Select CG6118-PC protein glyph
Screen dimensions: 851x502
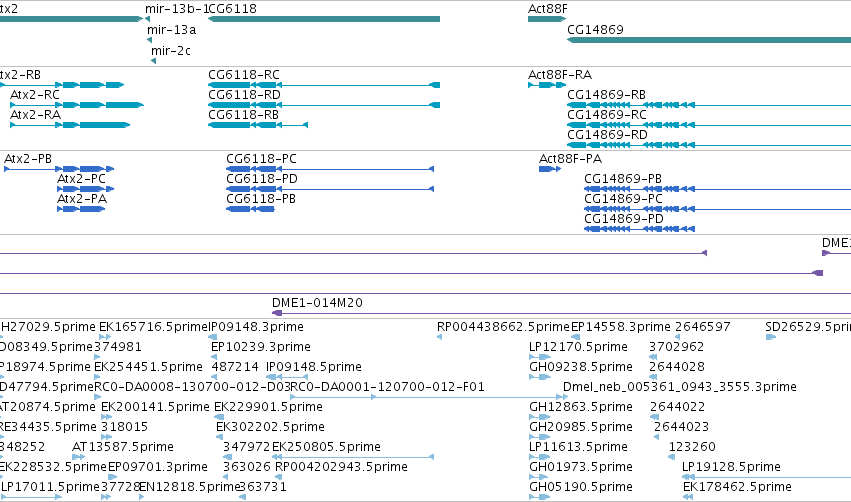coord(330,169)
